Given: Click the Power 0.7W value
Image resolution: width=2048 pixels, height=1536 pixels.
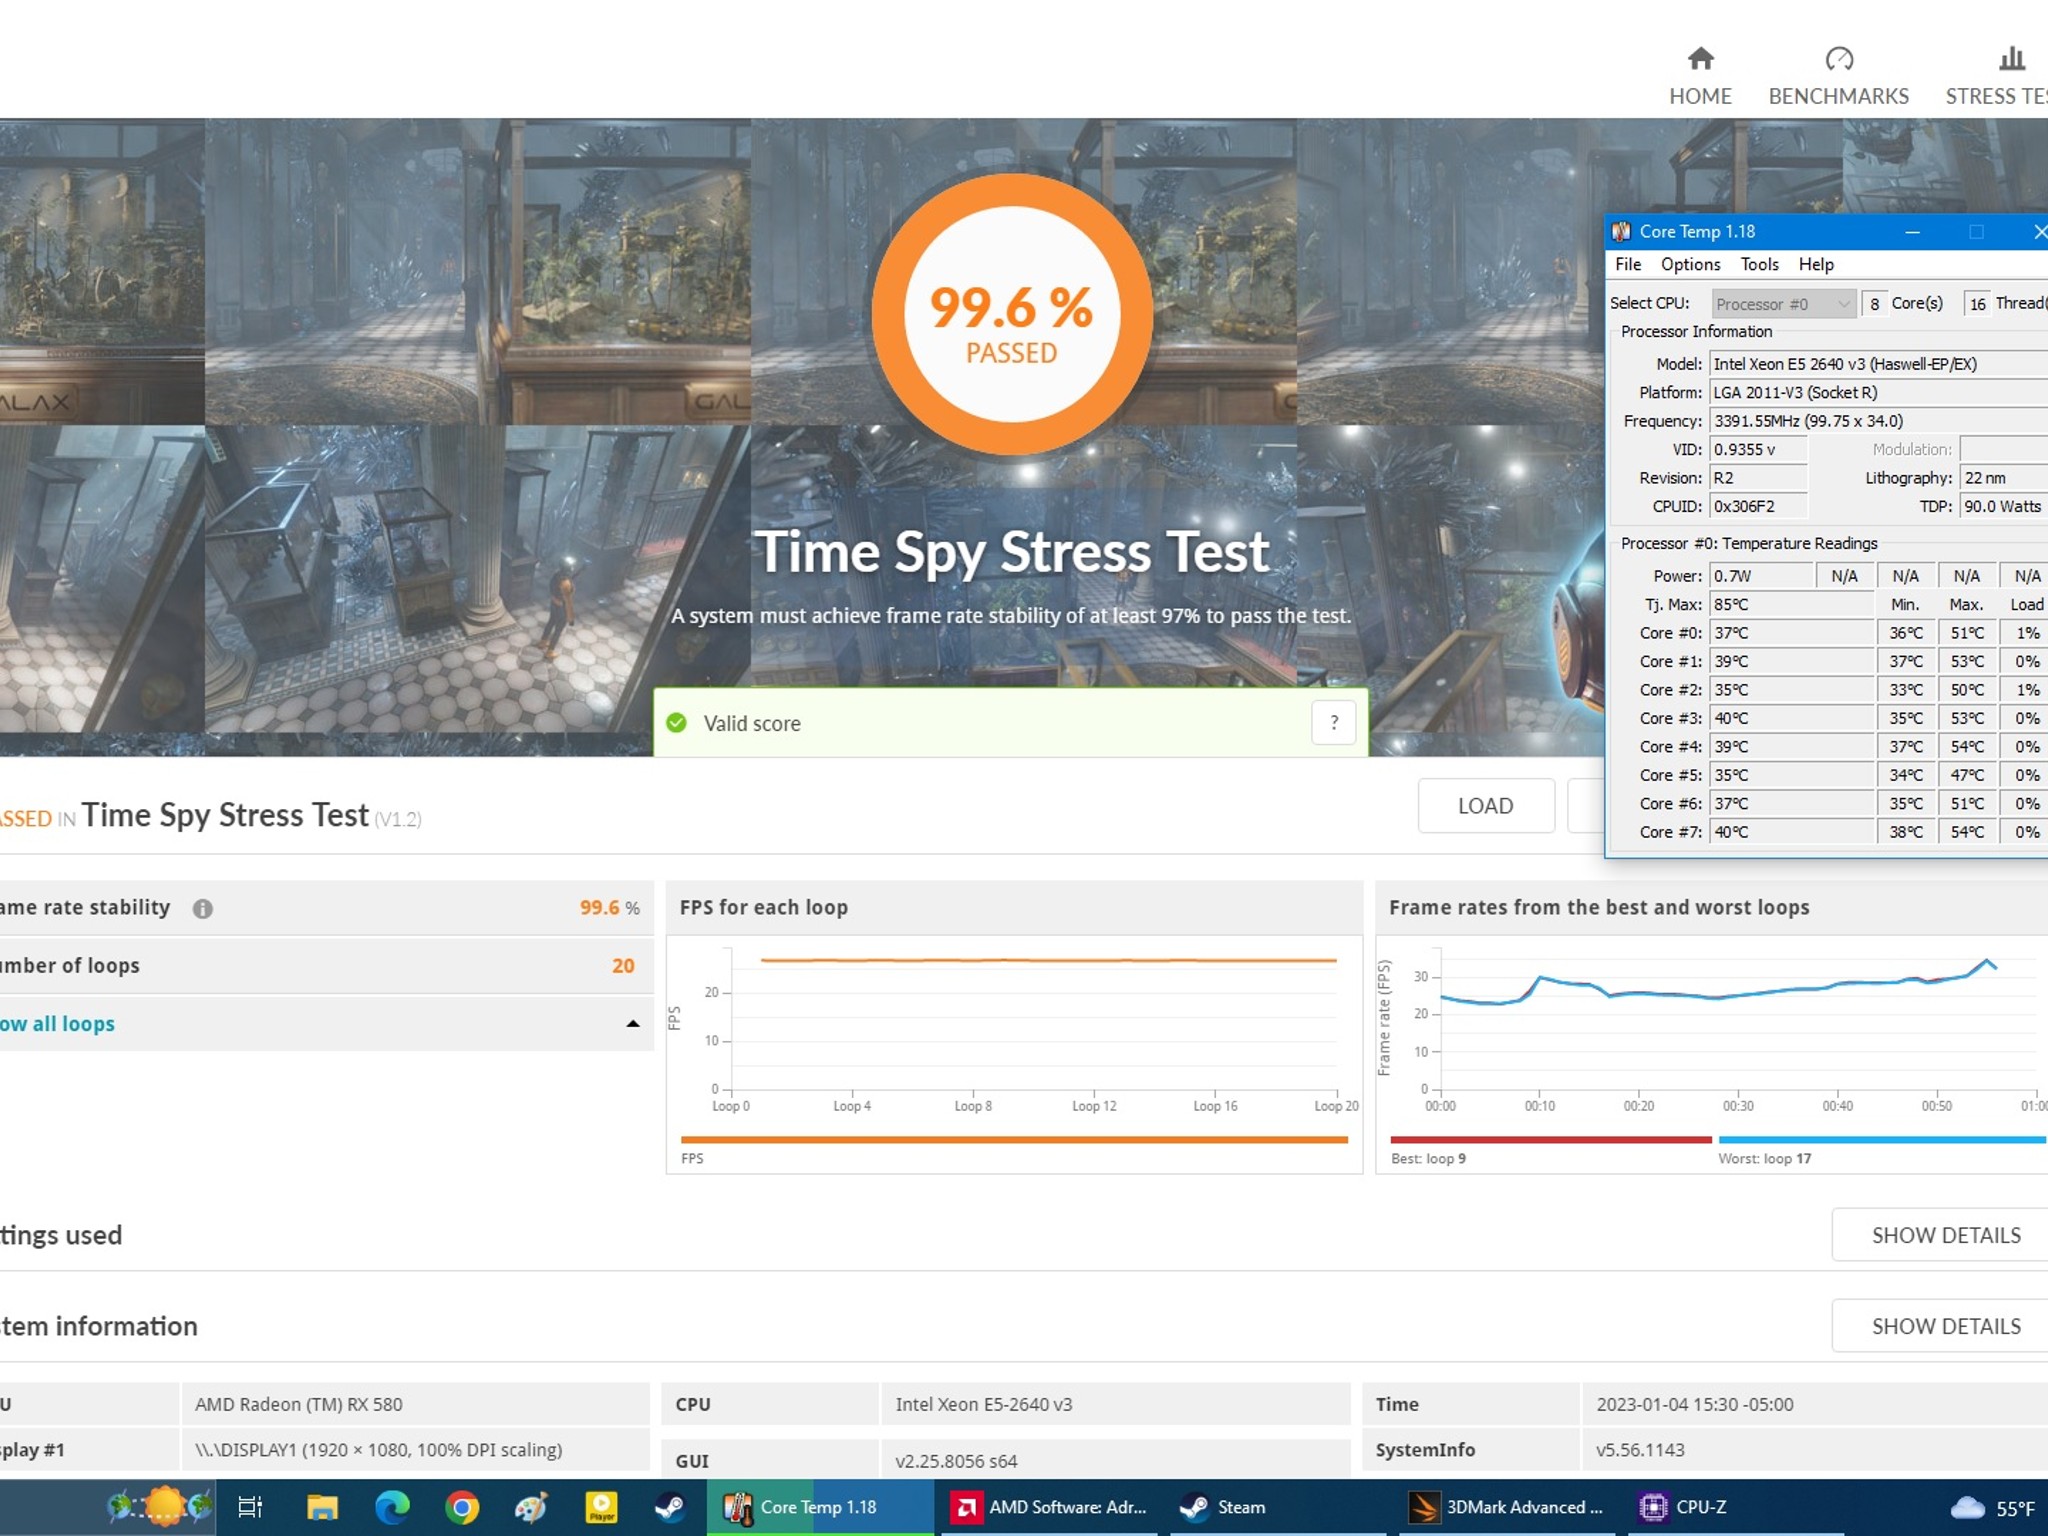Looking at the screenshot, I should pyautogui.click(x=1761, y=576).
